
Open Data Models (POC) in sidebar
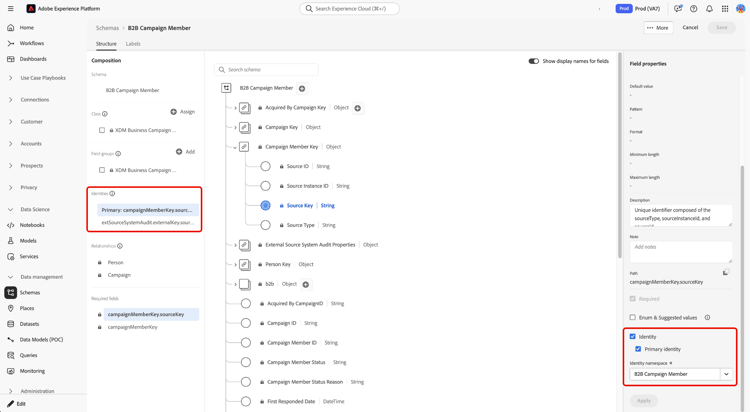[x=41, y=339]
